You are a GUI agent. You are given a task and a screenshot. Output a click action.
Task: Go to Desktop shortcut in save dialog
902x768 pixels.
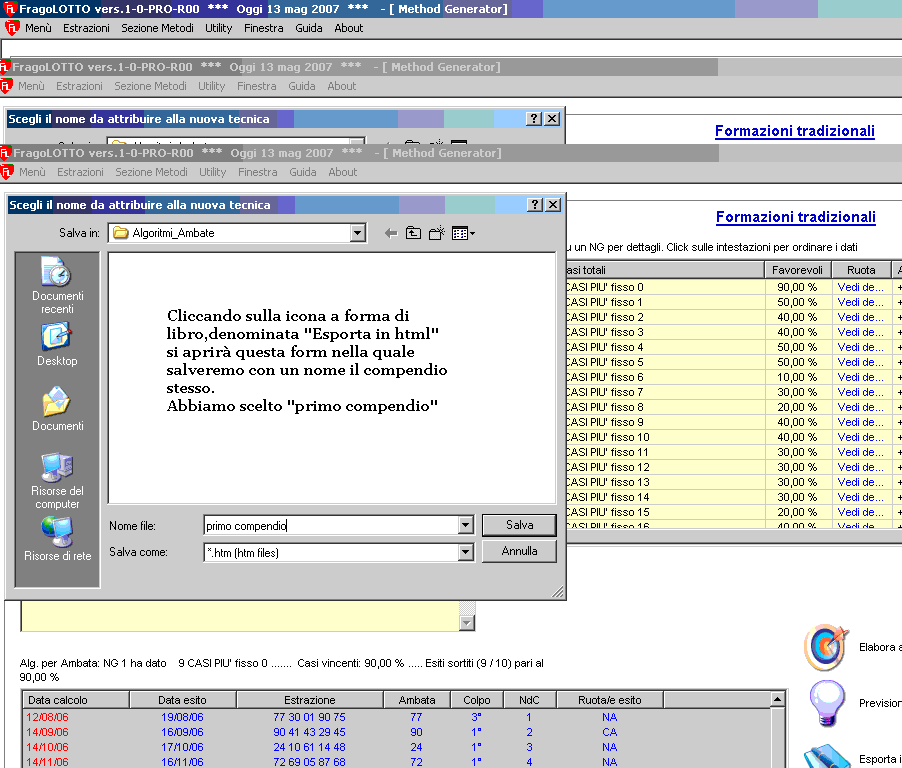(57, 345)
